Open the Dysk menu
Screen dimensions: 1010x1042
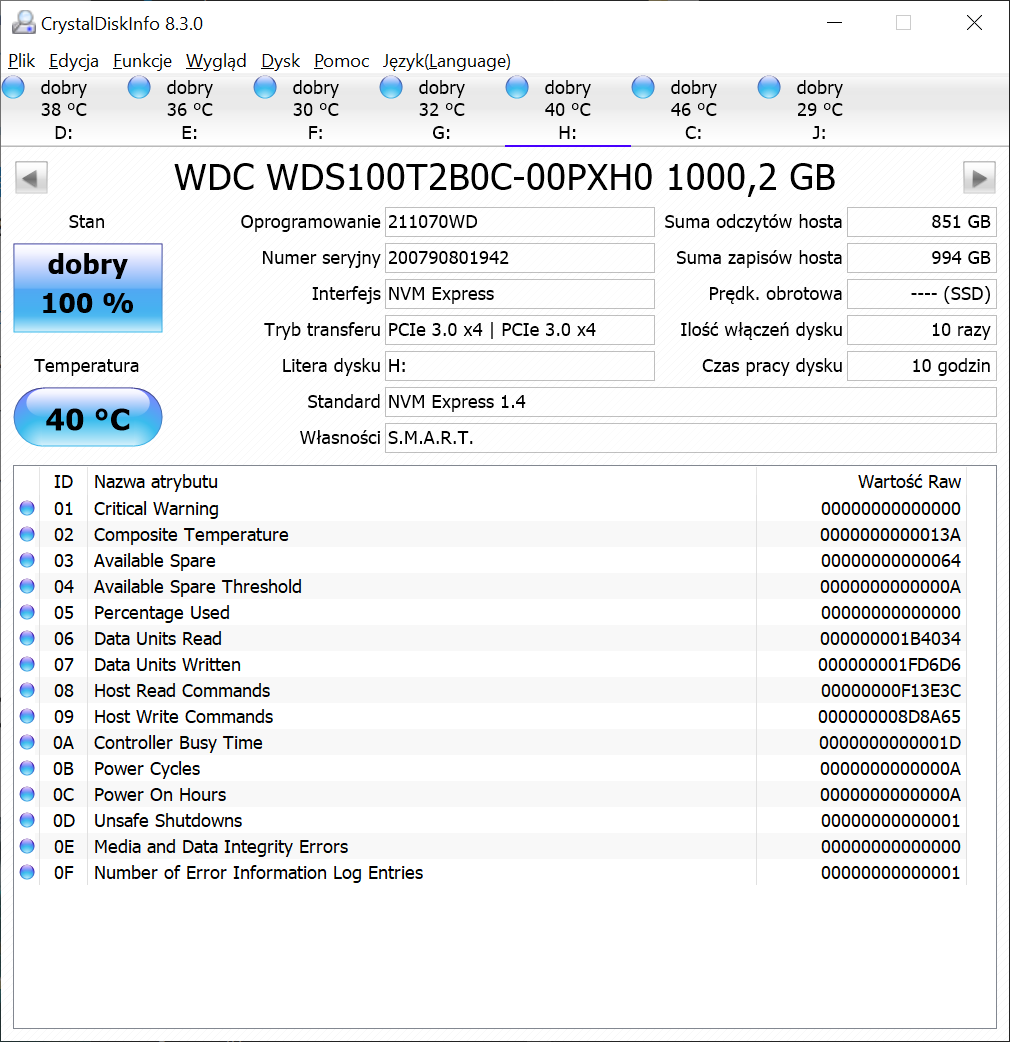tap(280, 61)
